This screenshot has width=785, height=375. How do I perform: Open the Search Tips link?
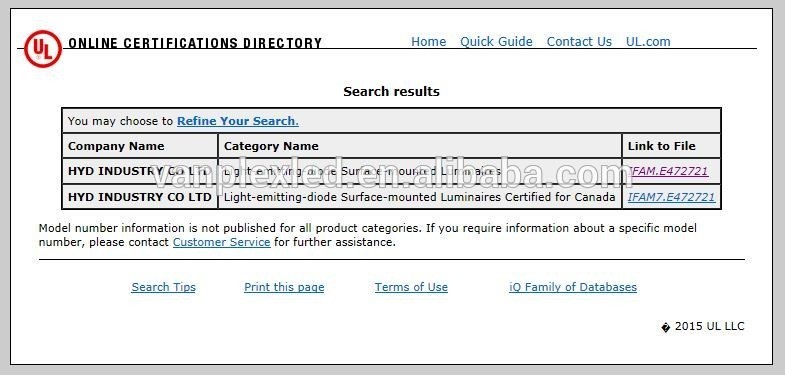[x=164, y=287]
